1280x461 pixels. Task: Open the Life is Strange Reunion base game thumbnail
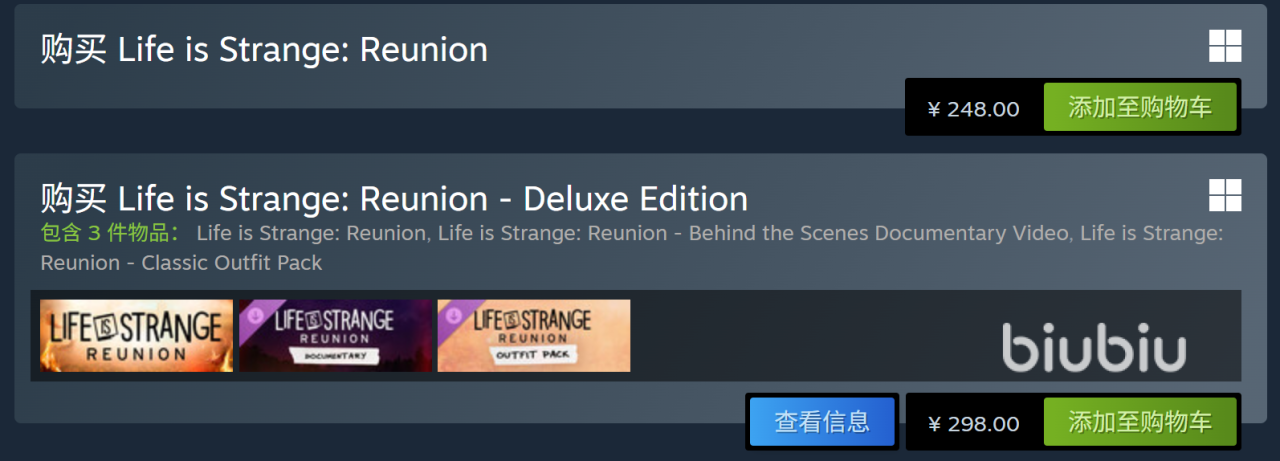pyautogui.click(x=136, y=336)
